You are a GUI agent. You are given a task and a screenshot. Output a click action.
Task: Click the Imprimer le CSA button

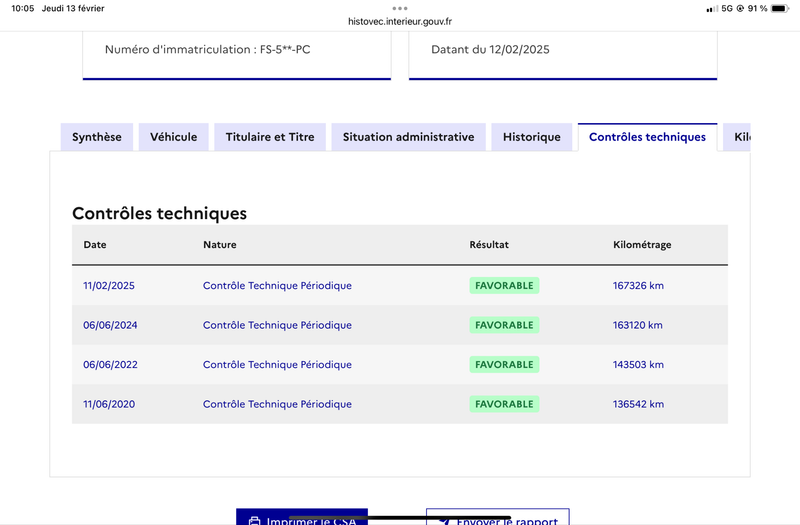tap(302, 517)
